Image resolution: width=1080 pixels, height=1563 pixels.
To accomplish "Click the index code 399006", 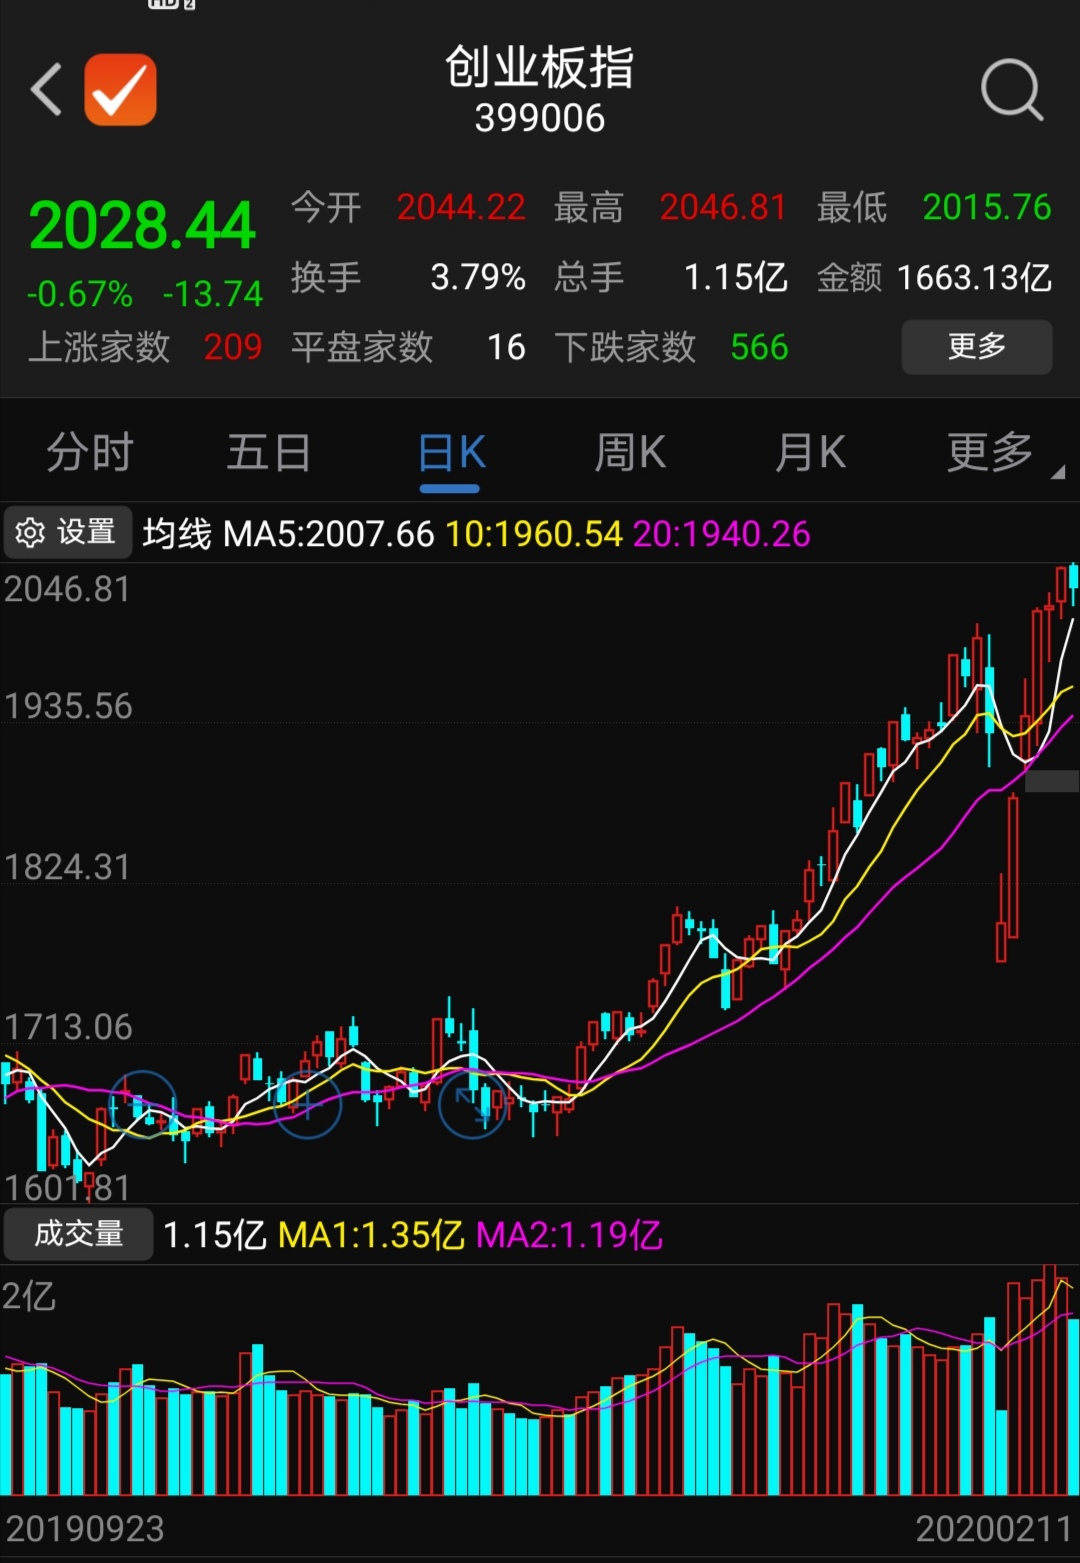I will (x=540, y=119).
